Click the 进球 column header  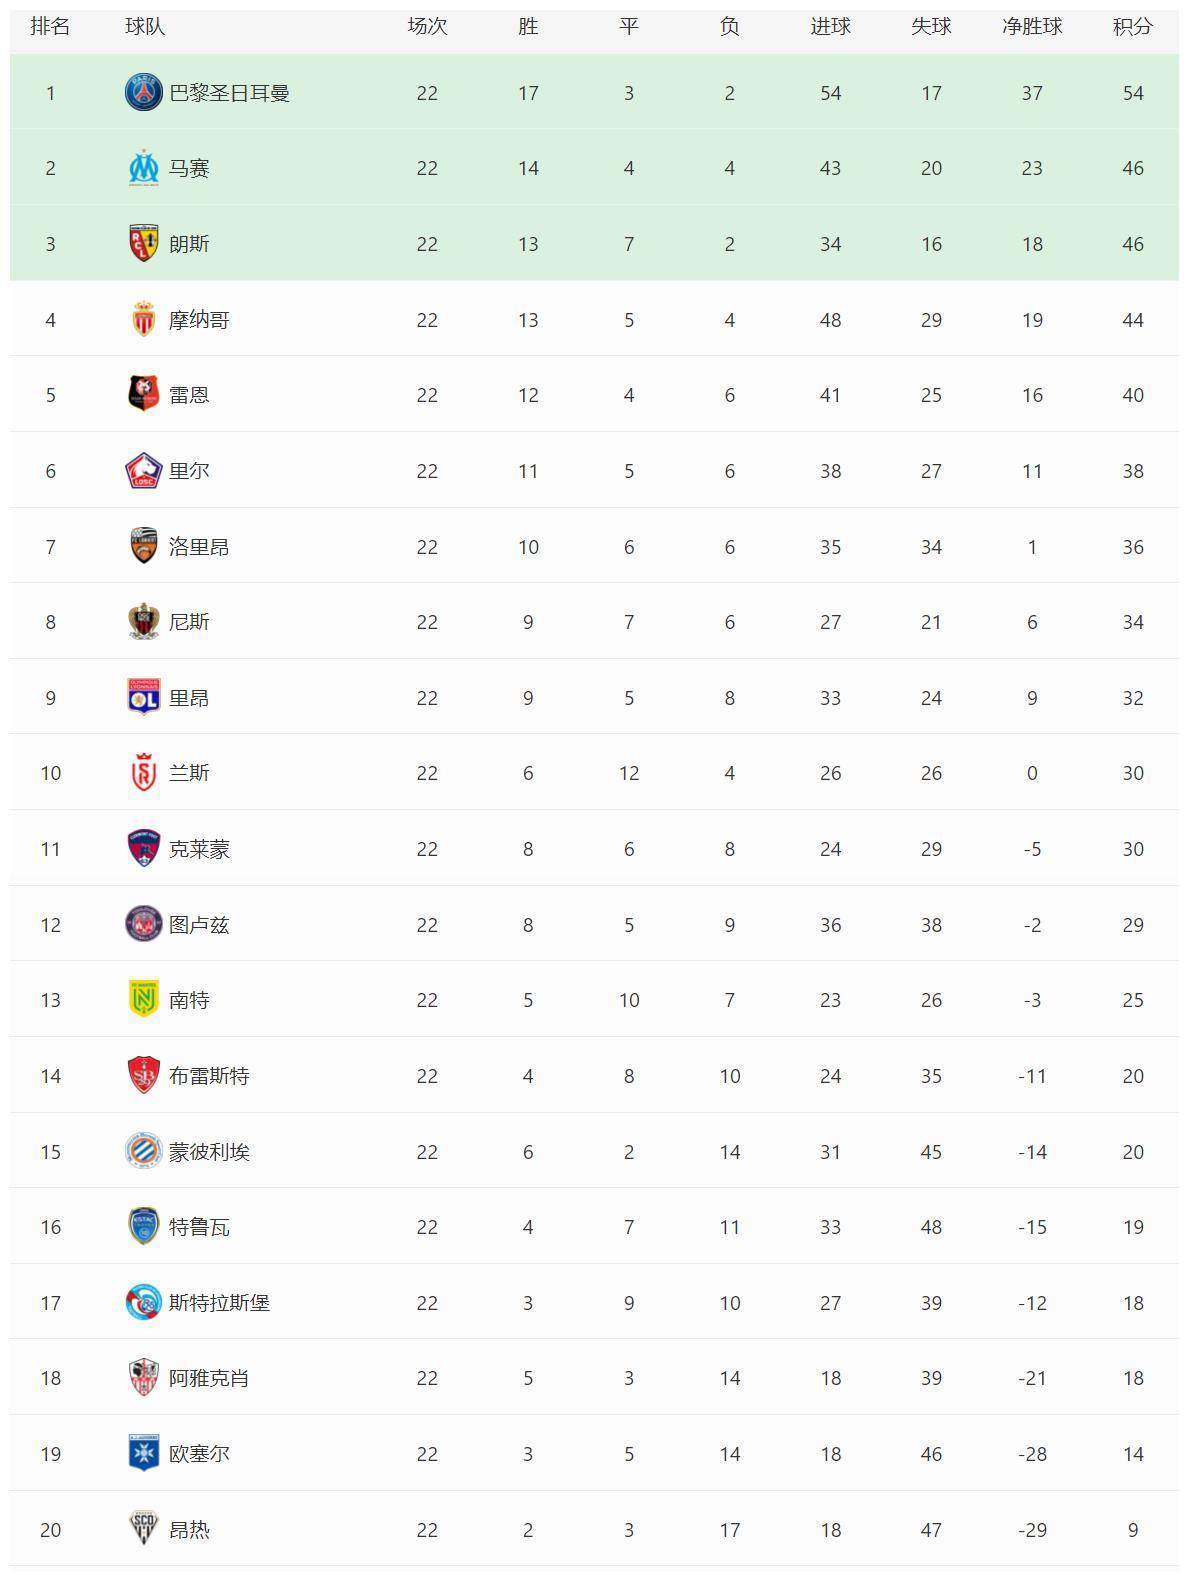[830, 27]
